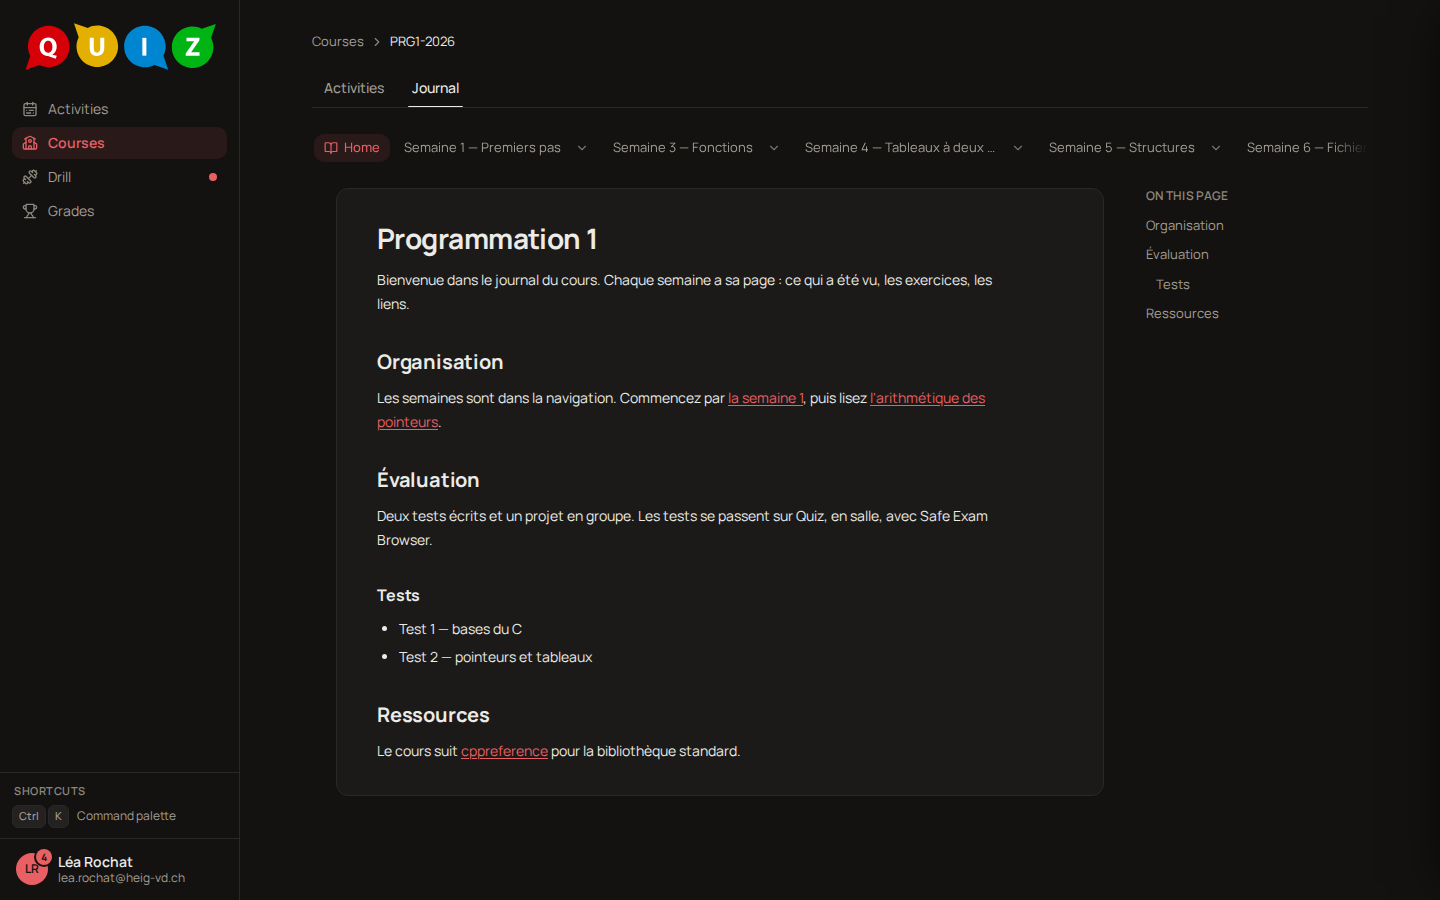Open Léa Rochat account menu
Image resolution: width=1440 pixels, height=900 pixels.
pos(119,869)
